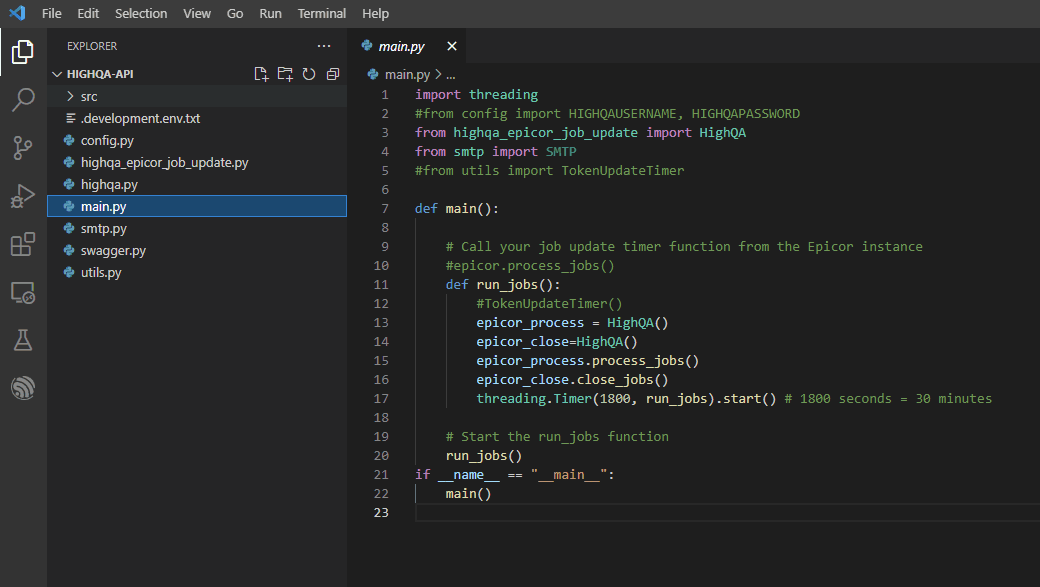This screenshot has width=1040, height=587.
Task: Collapse all folders in Explorer
Action: [331, 73]
